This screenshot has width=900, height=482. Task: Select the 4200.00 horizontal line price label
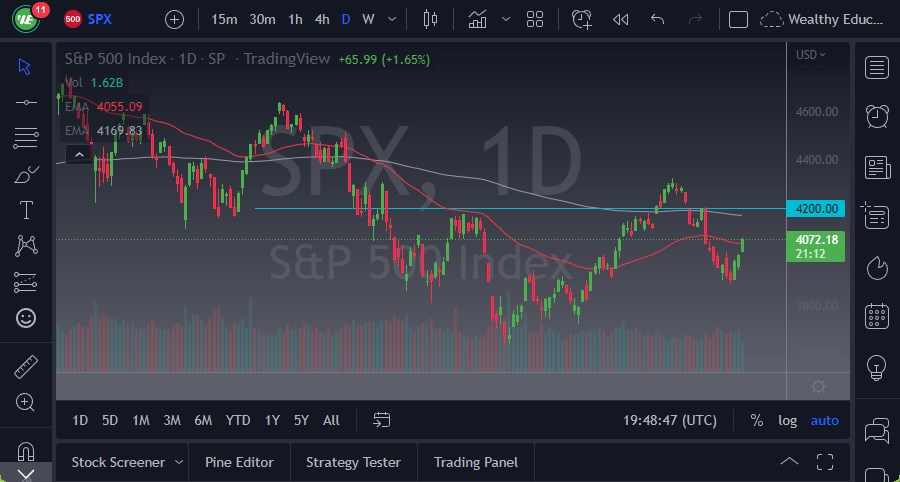point(815,208)
